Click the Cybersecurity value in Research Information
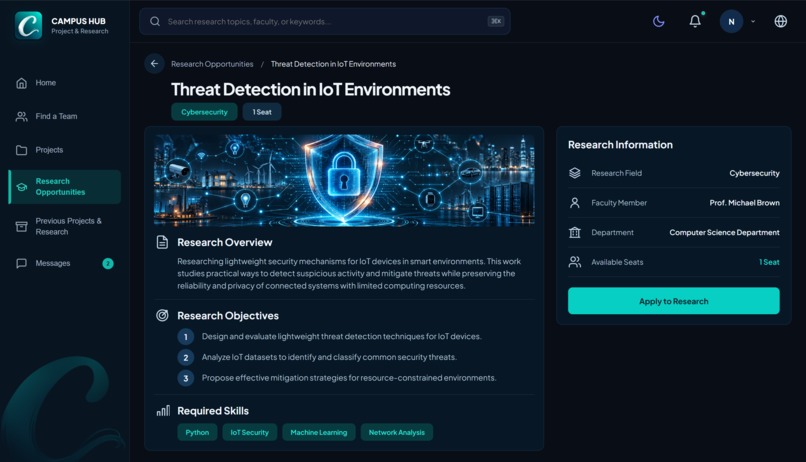The width and height of the screenshot is (806, 462). pos(754,173)
